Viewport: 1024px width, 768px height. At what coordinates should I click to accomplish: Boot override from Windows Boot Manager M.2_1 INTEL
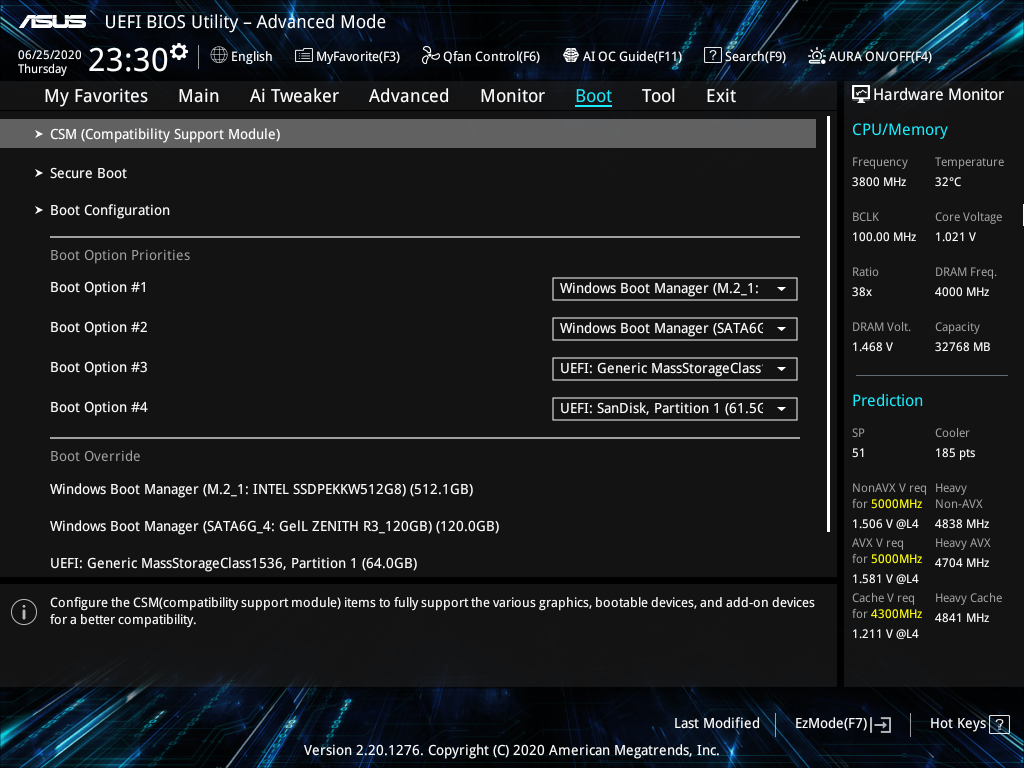pyautogui.click(x=262, y=489)
